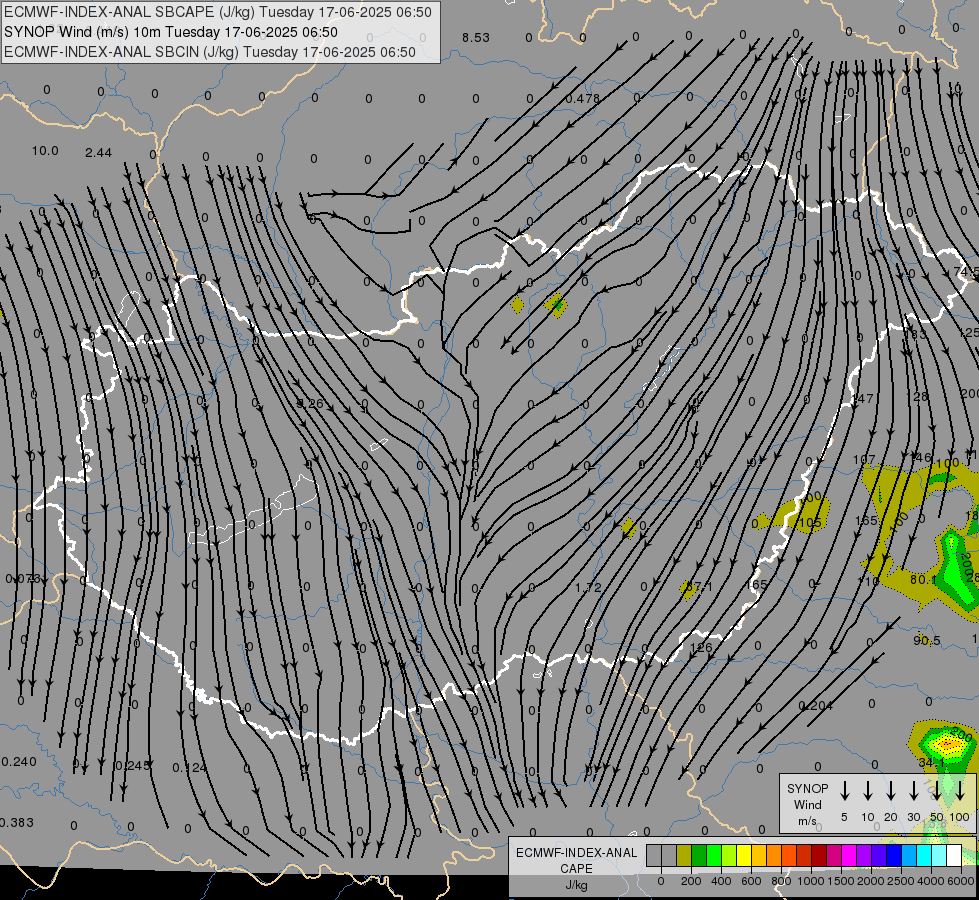Pick the bright magenta CAPE legend swatch
The image size is (979, 900).
tap(849, 855)
